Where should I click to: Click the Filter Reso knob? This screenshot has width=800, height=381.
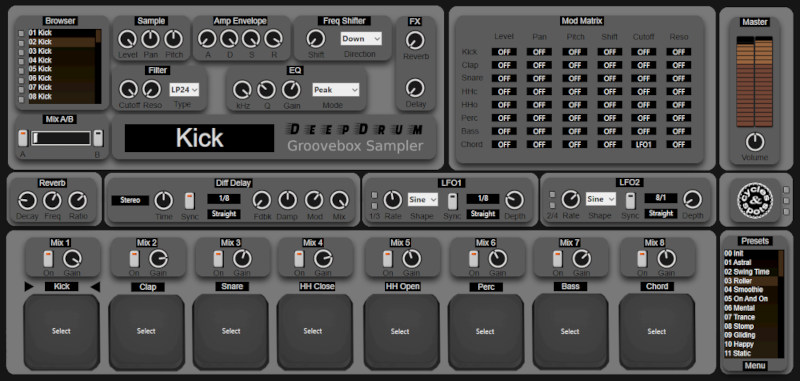coord(151,89)
